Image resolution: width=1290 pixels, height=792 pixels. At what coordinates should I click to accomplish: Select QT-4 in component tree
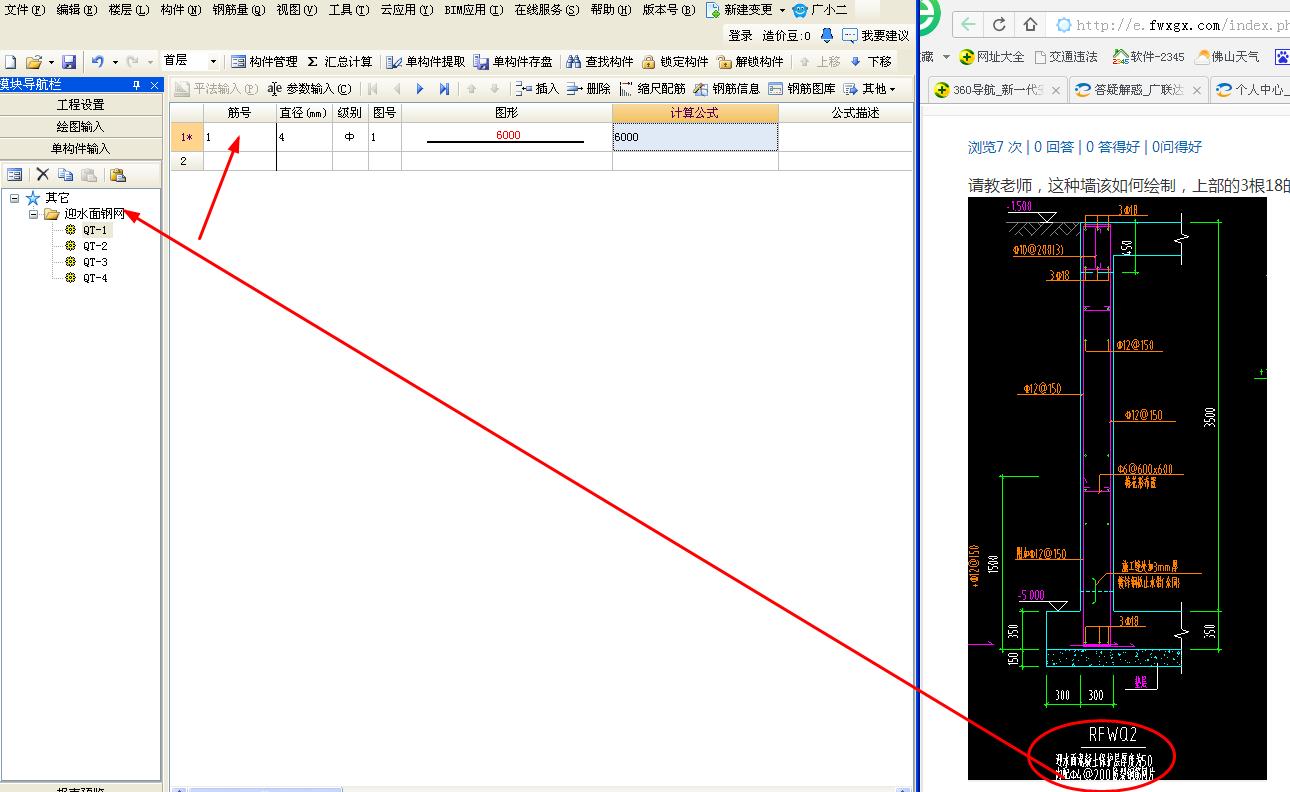point(95,278)
